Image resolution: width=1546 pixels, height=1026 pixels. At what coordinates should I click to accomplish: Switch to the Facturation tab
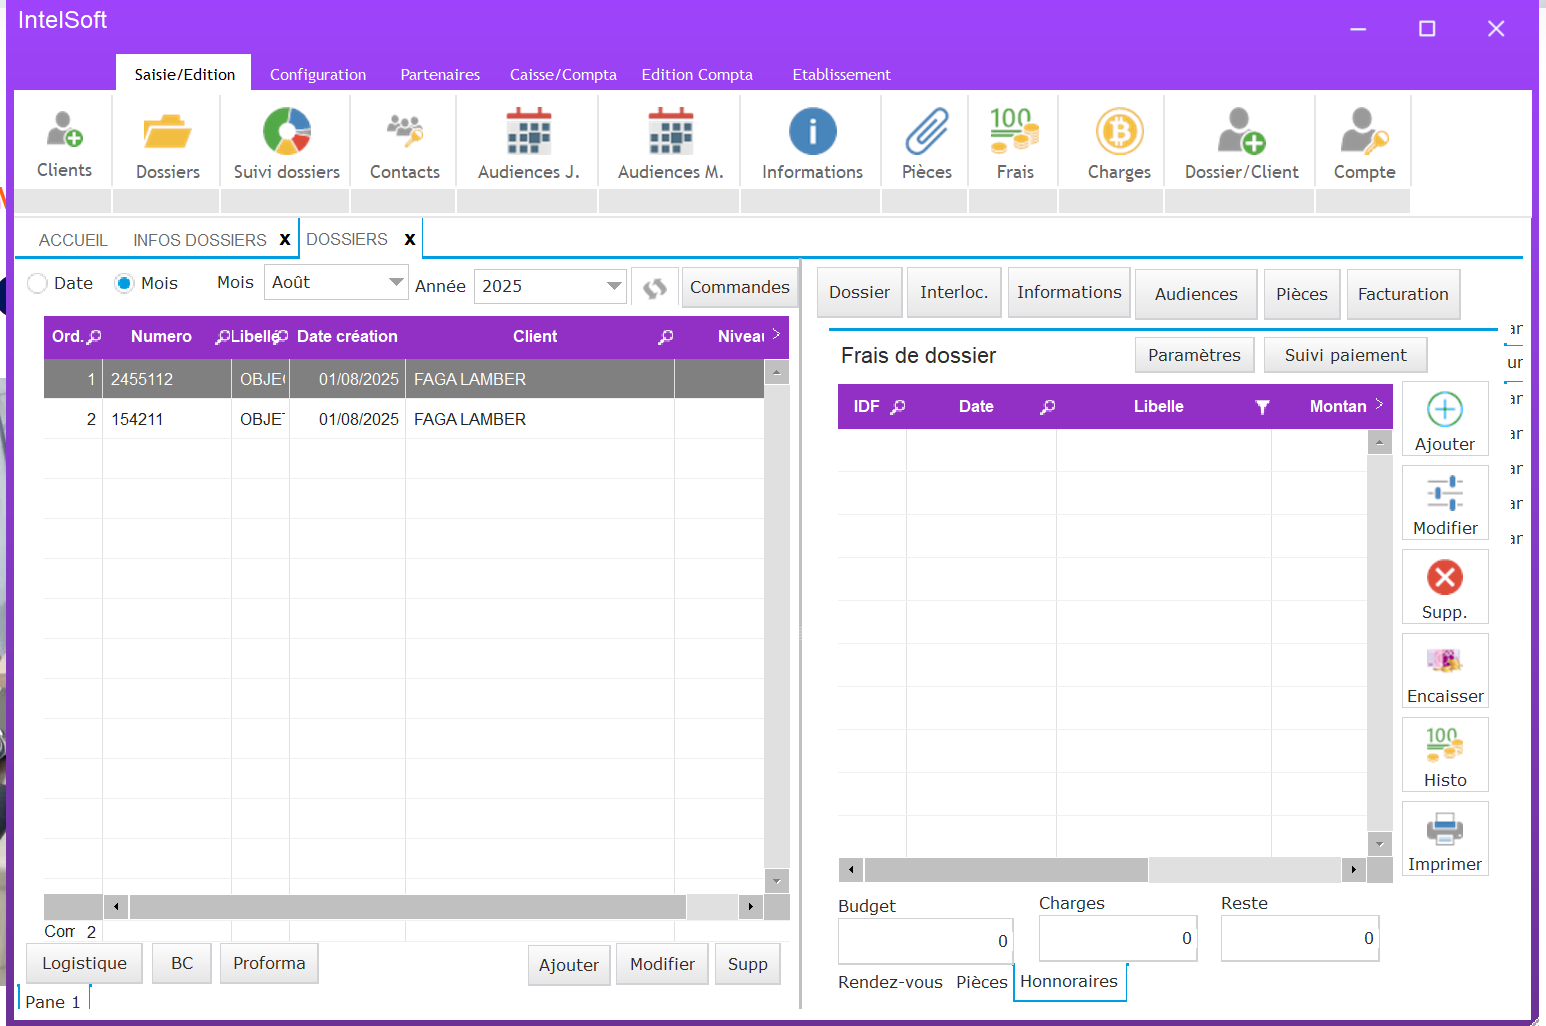click(x=1402, y=294)
